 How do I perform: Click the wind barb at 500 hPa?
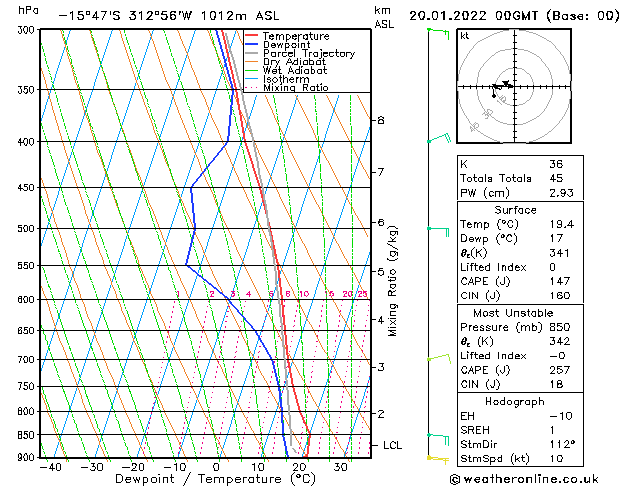coord(438,231)
